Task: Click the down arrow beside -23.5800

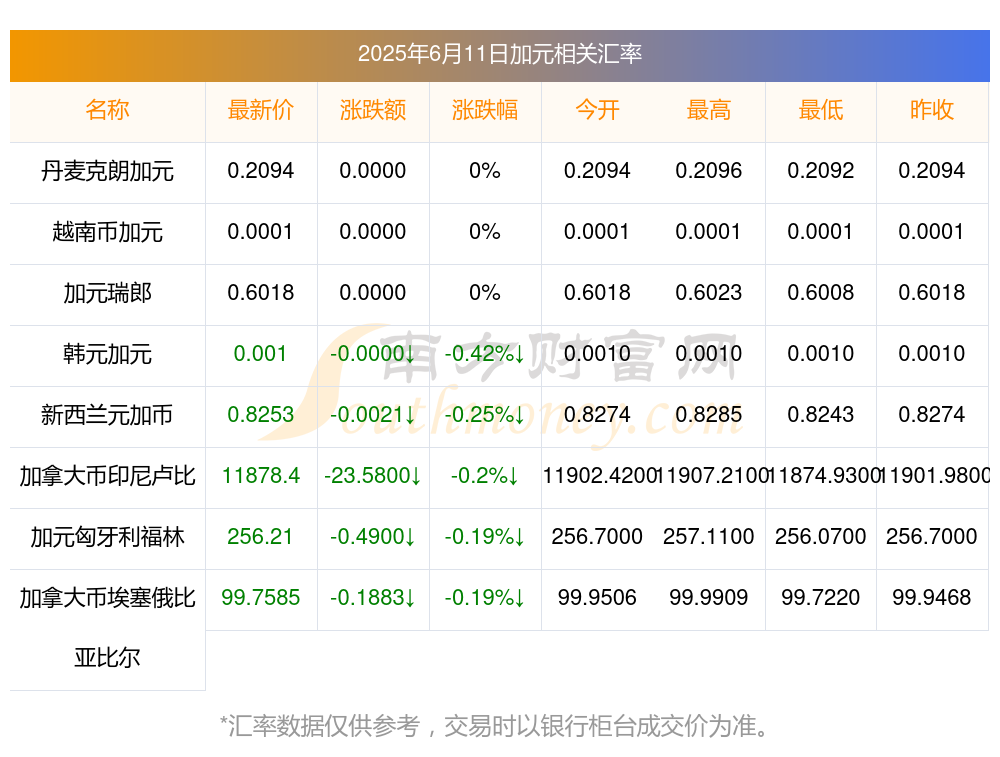Action: pyautogui.click(x=416, y=476)
